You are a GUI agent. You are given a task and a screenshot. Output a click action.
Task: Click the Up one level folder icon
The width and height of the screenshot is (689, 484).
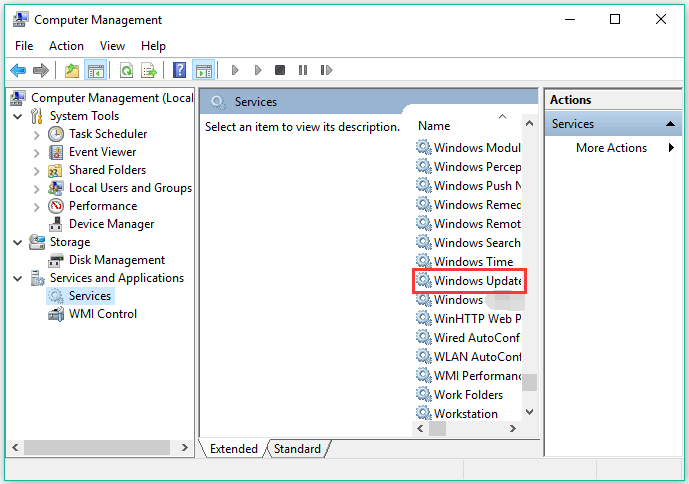(72, 70)
